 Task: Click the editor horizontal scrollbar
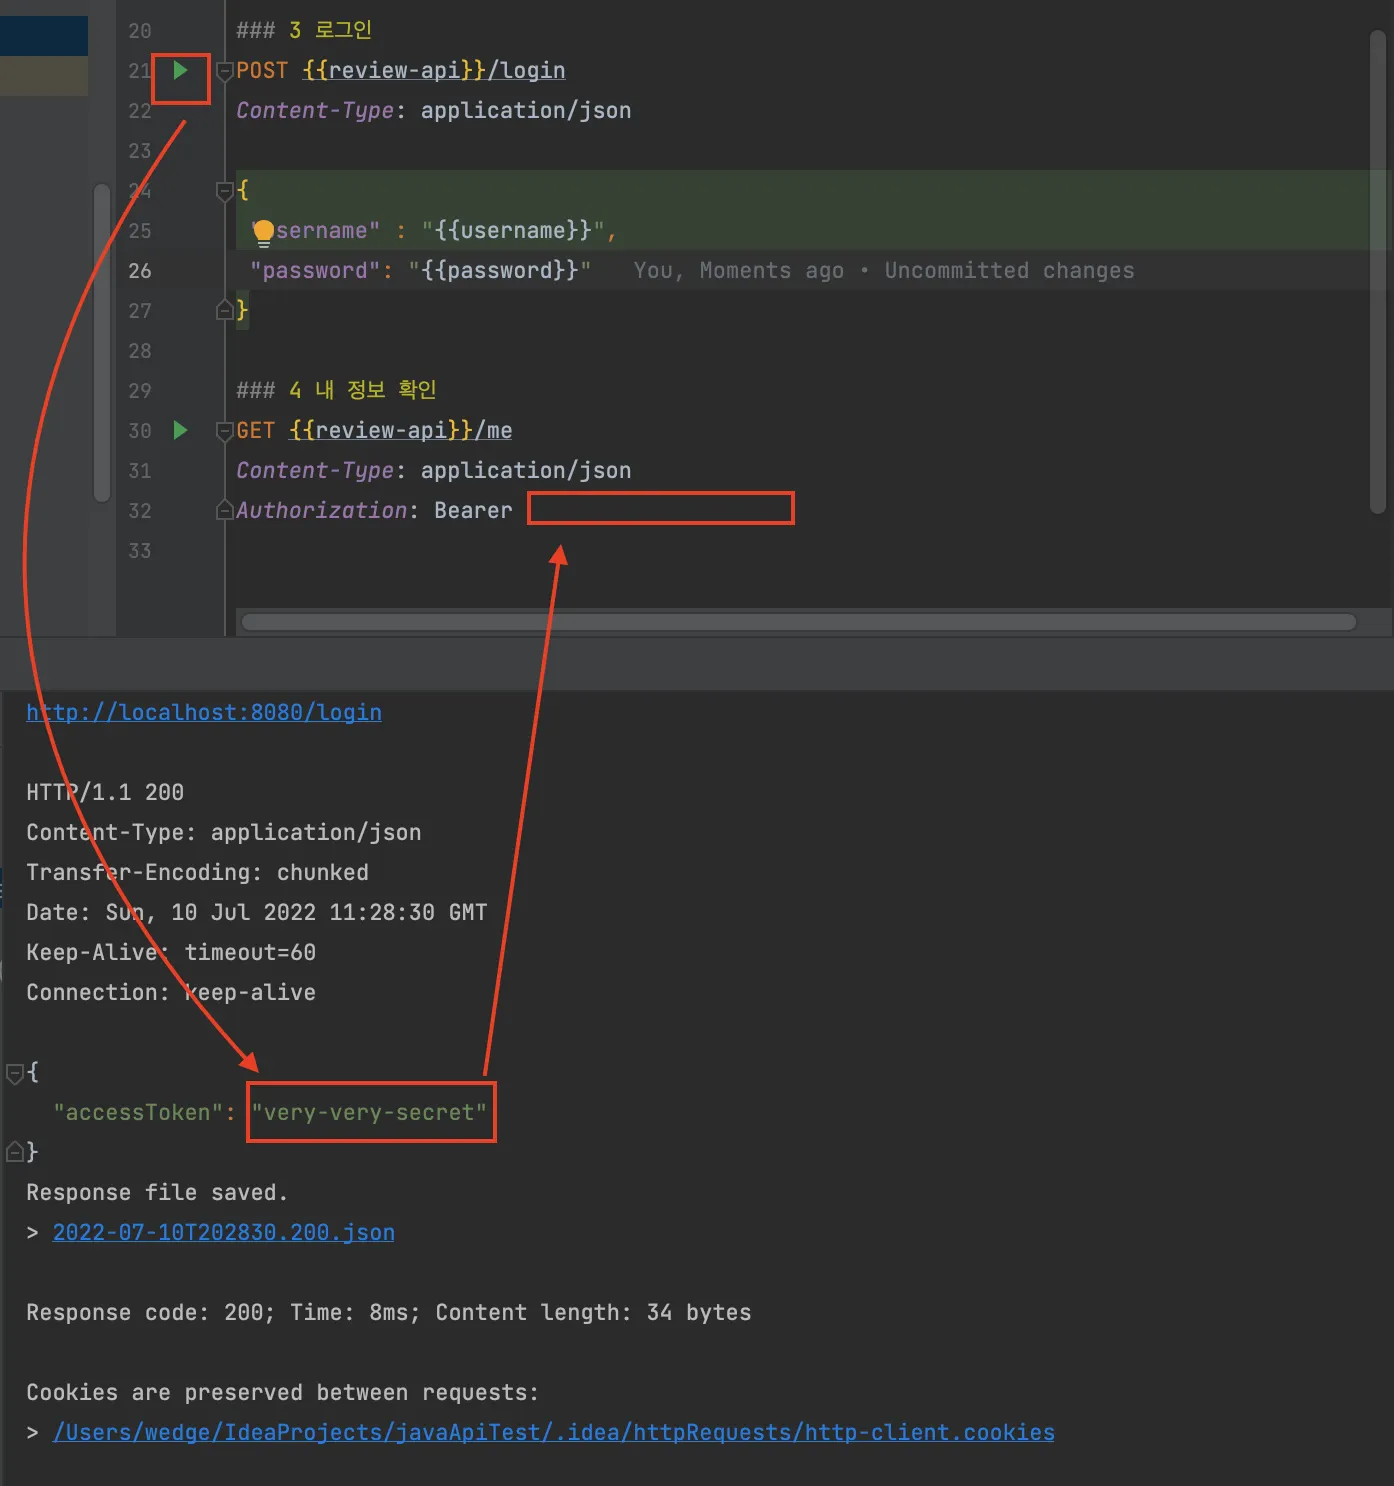[x=799, y=622]
